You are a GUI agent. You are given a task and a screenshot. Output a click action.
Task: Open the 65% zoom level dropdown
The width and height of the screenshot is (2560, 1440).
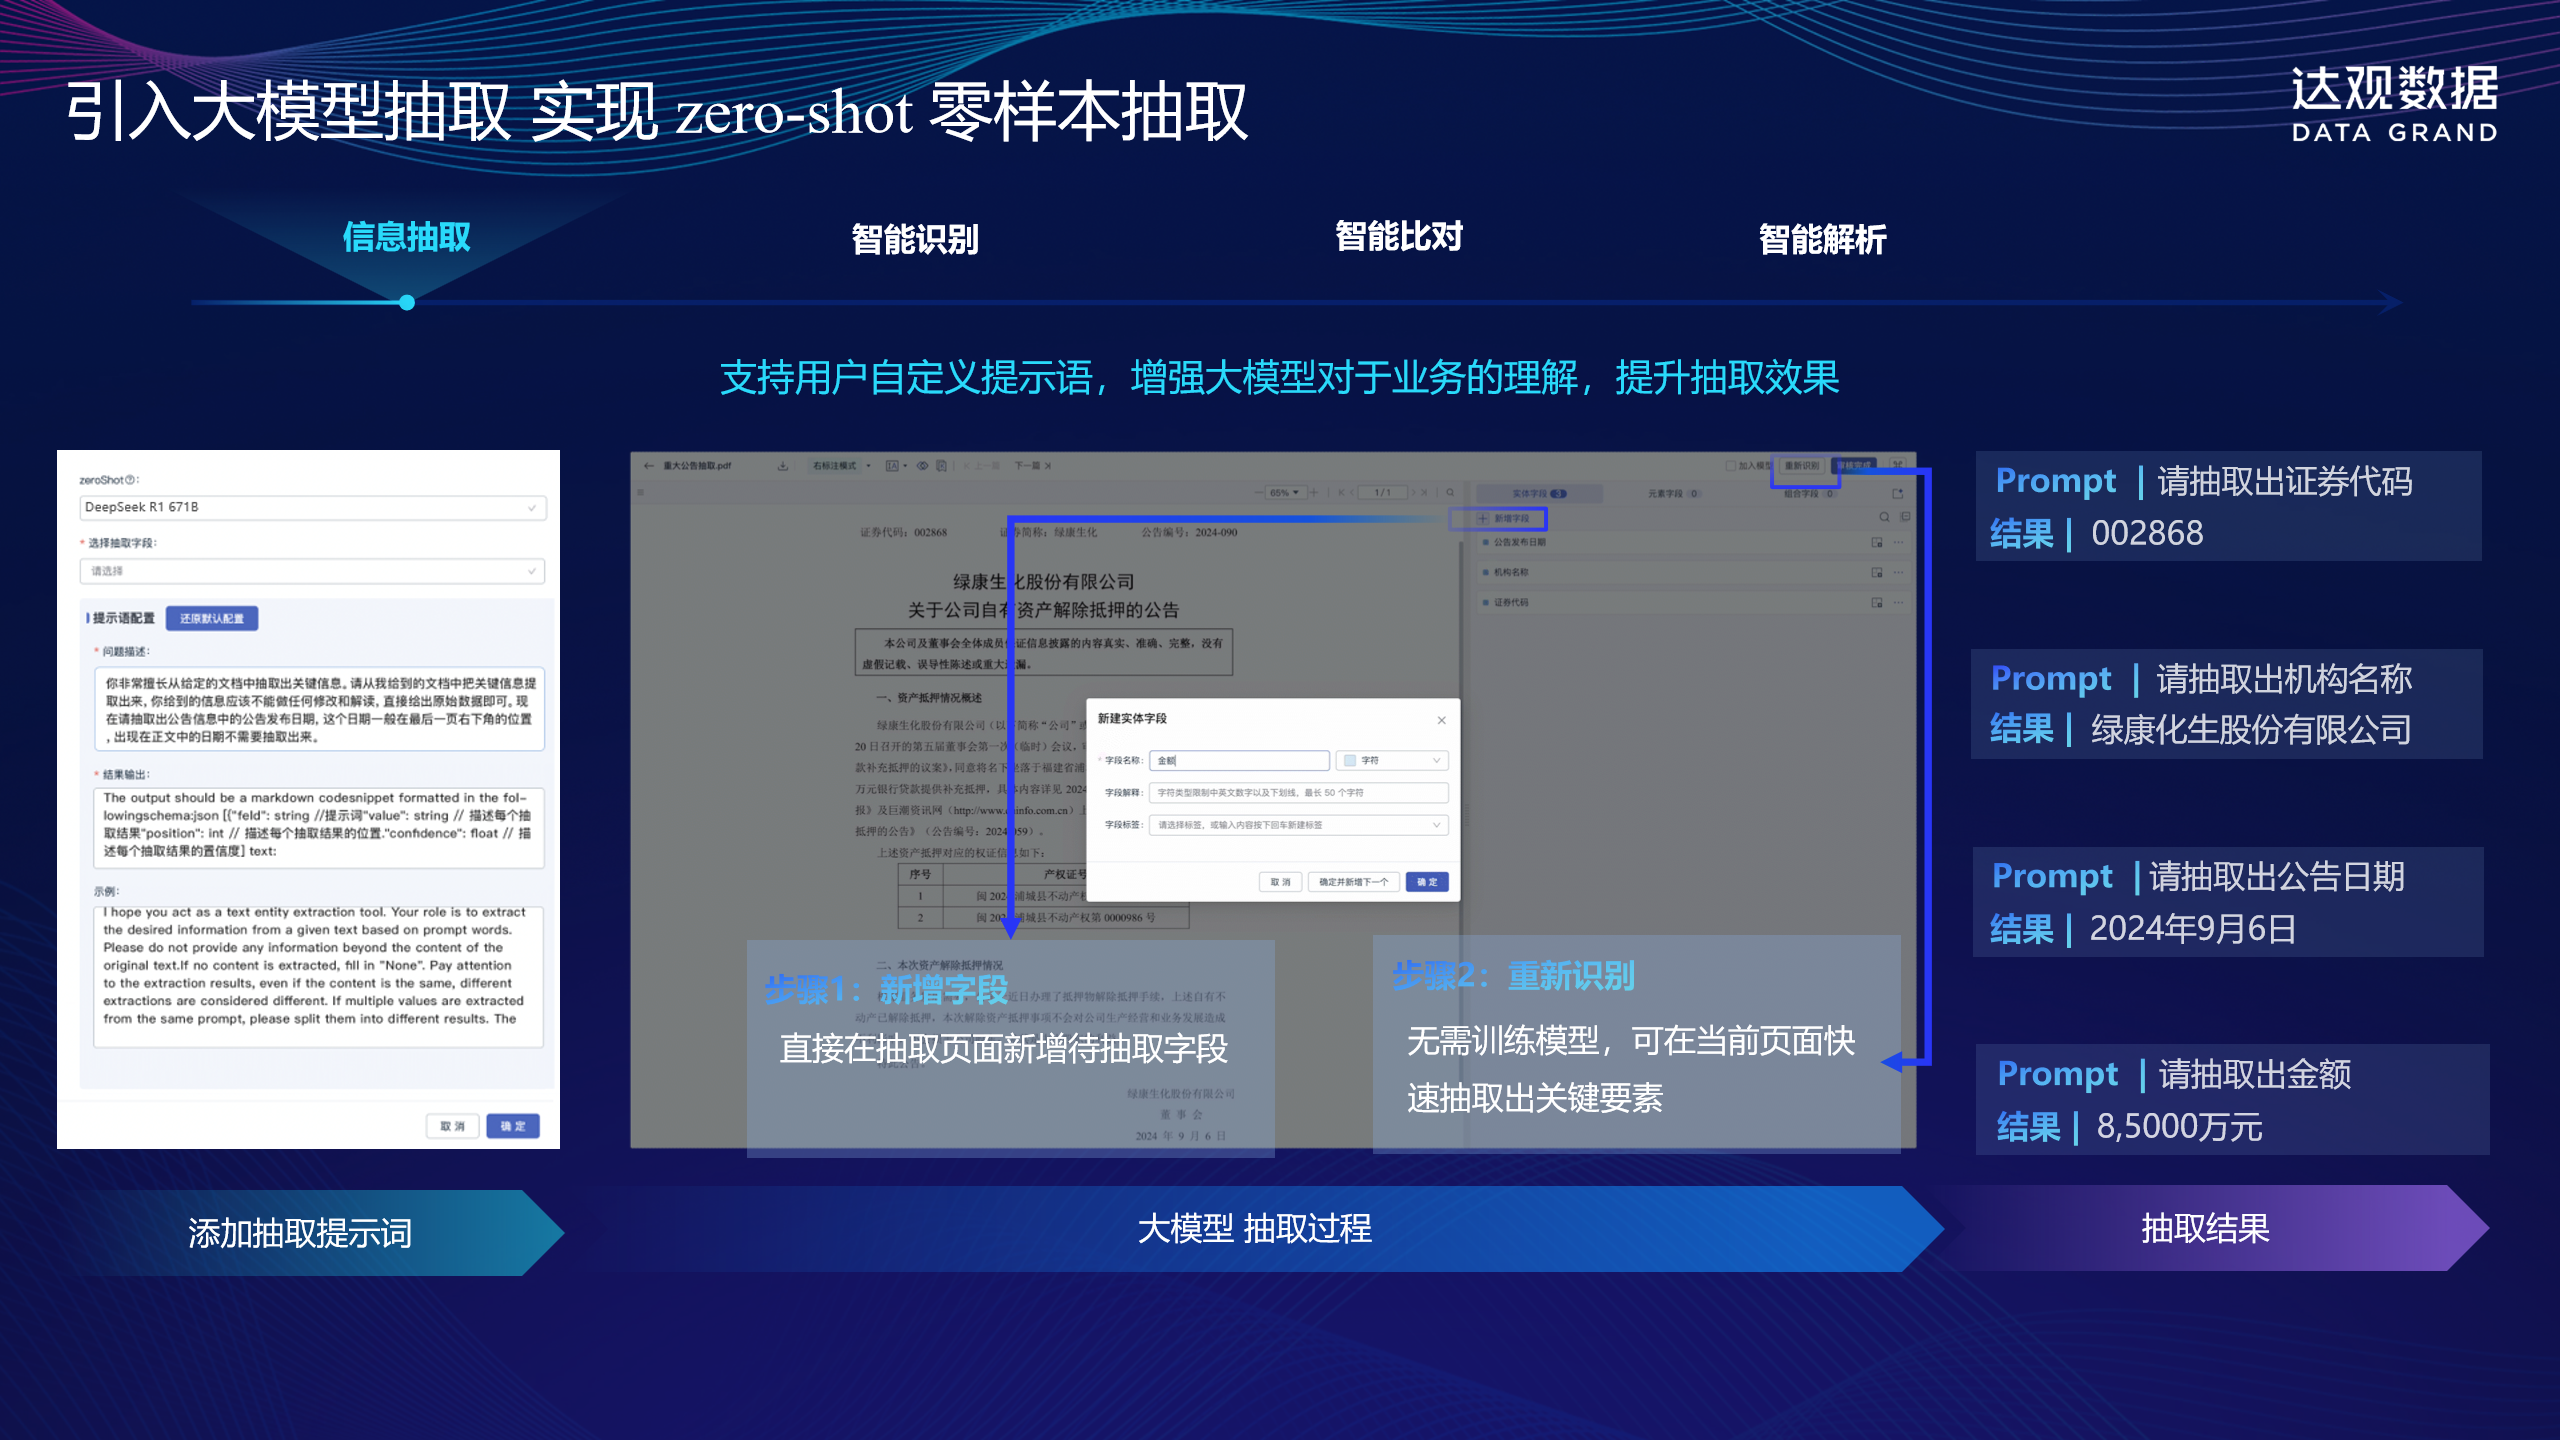pyautogui.click(x=1284, y=493)
